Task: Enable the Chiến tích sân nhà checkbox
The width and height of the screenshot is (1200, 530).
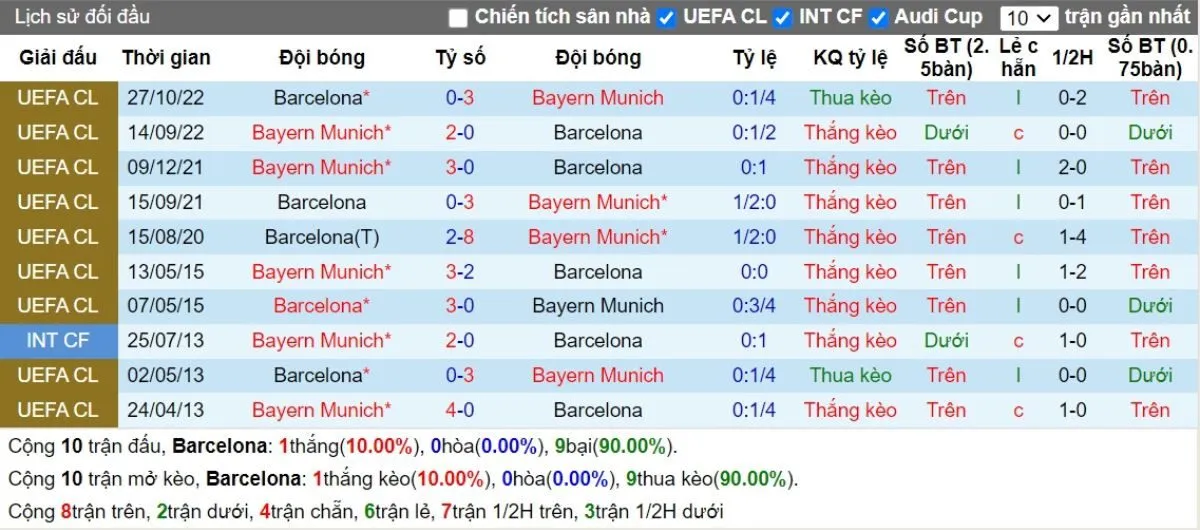Action: coord(458,18)
